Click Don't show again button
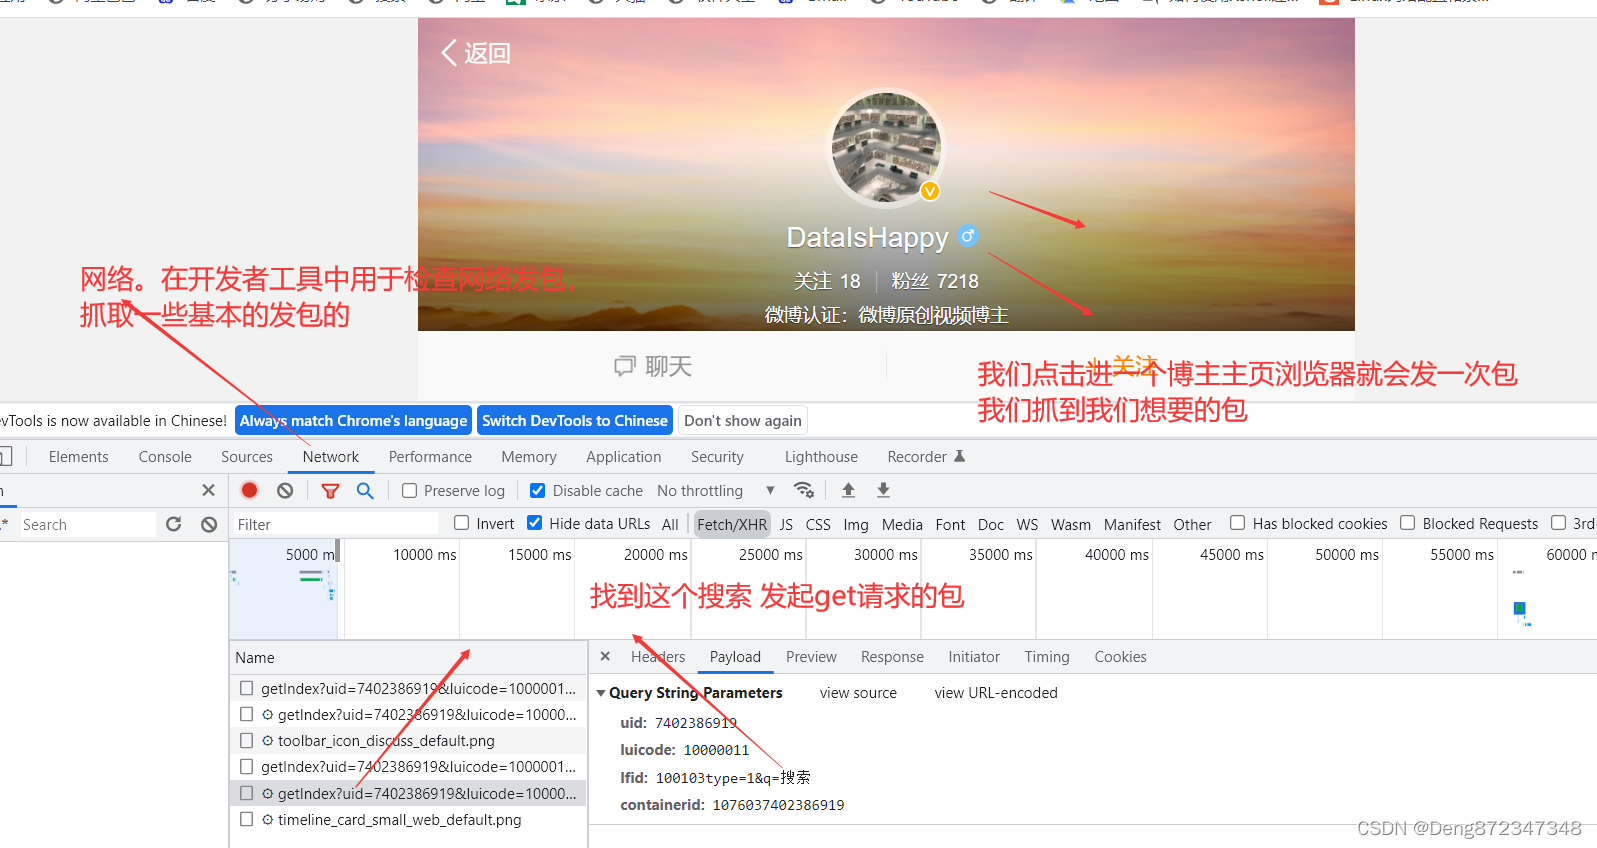 [x=743, y=421]
